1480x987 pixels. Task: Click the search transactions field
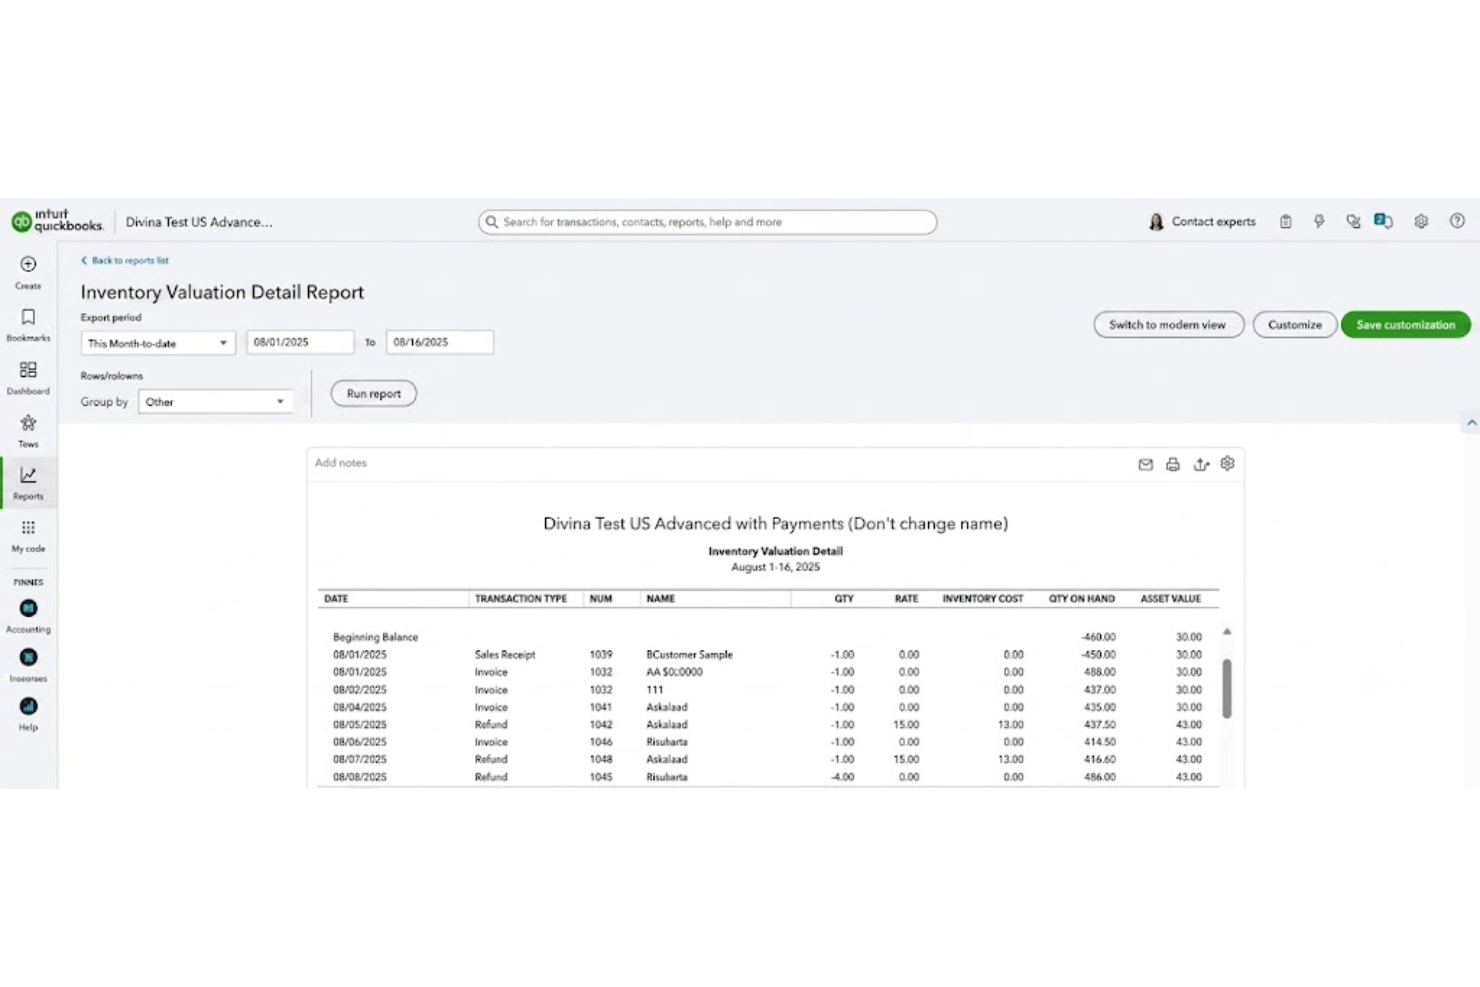[708, 222]
